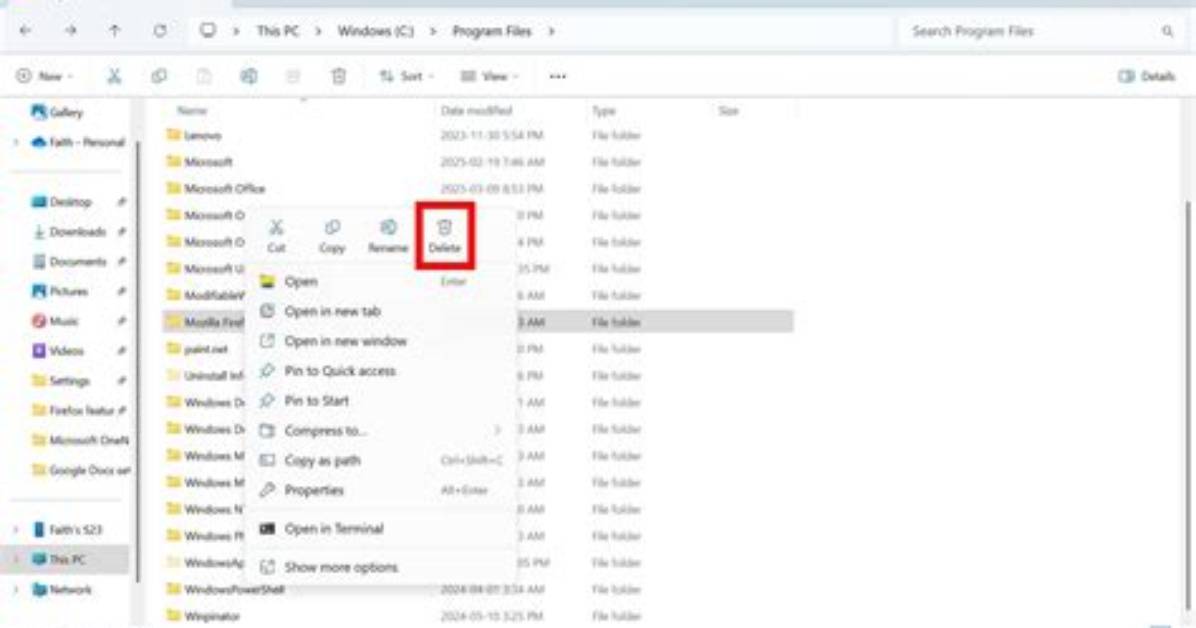1196x628 pixels.
Task: Choose Delete in the context menu
Action: [x=444, y=236]
